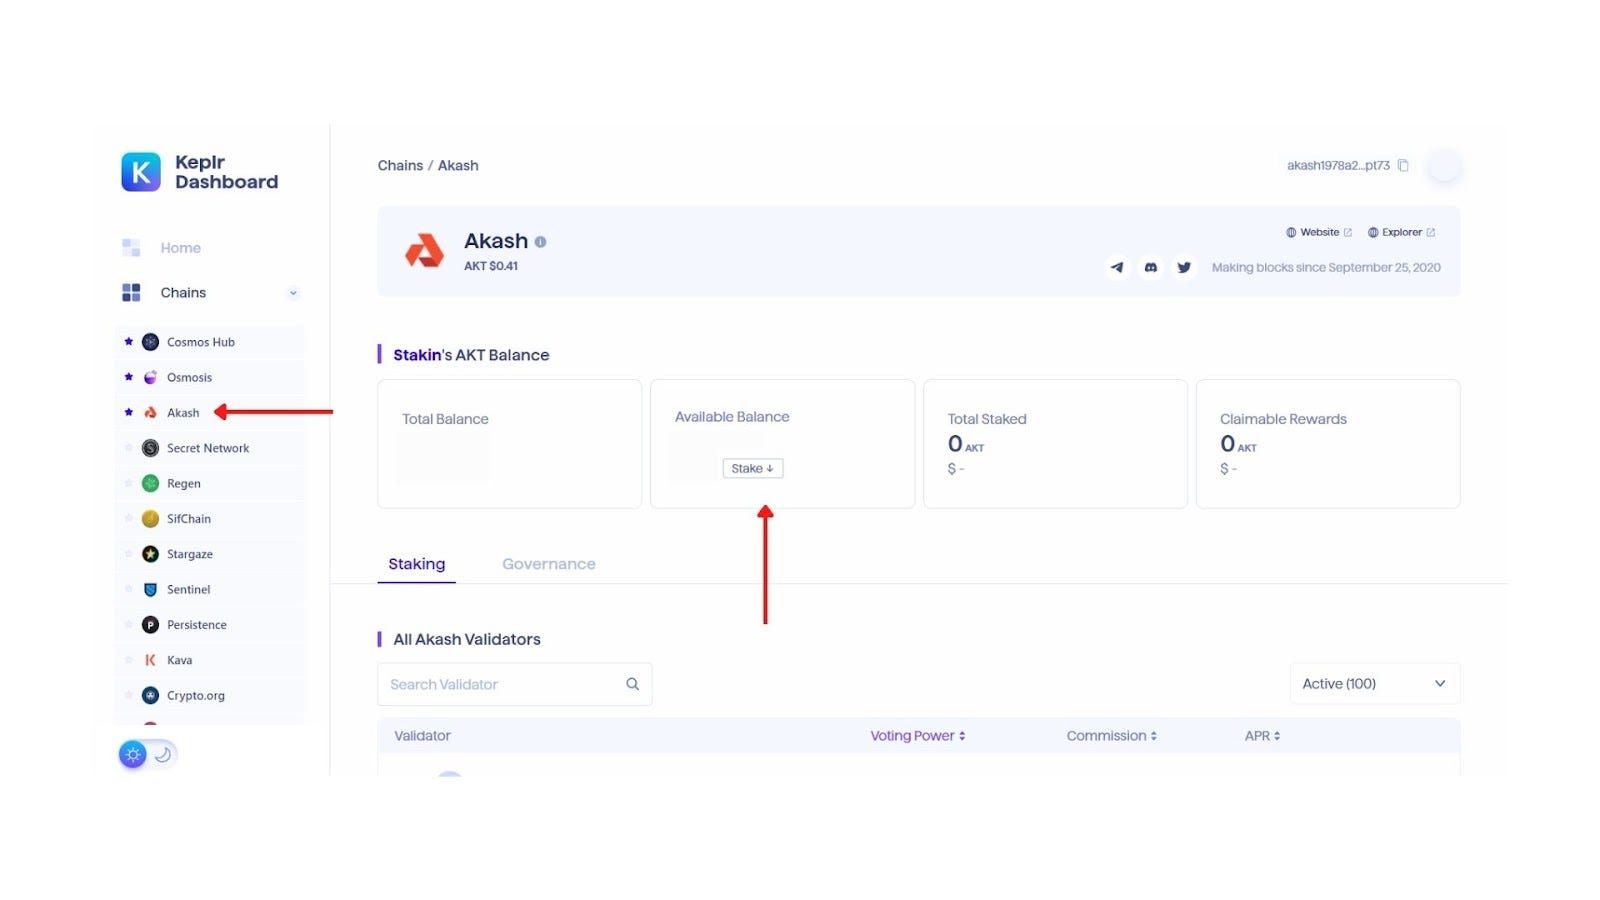Open SifChain gold chain logo
Image resolution: width=1600 pixels, height=900 pixels.
(150, 519)
